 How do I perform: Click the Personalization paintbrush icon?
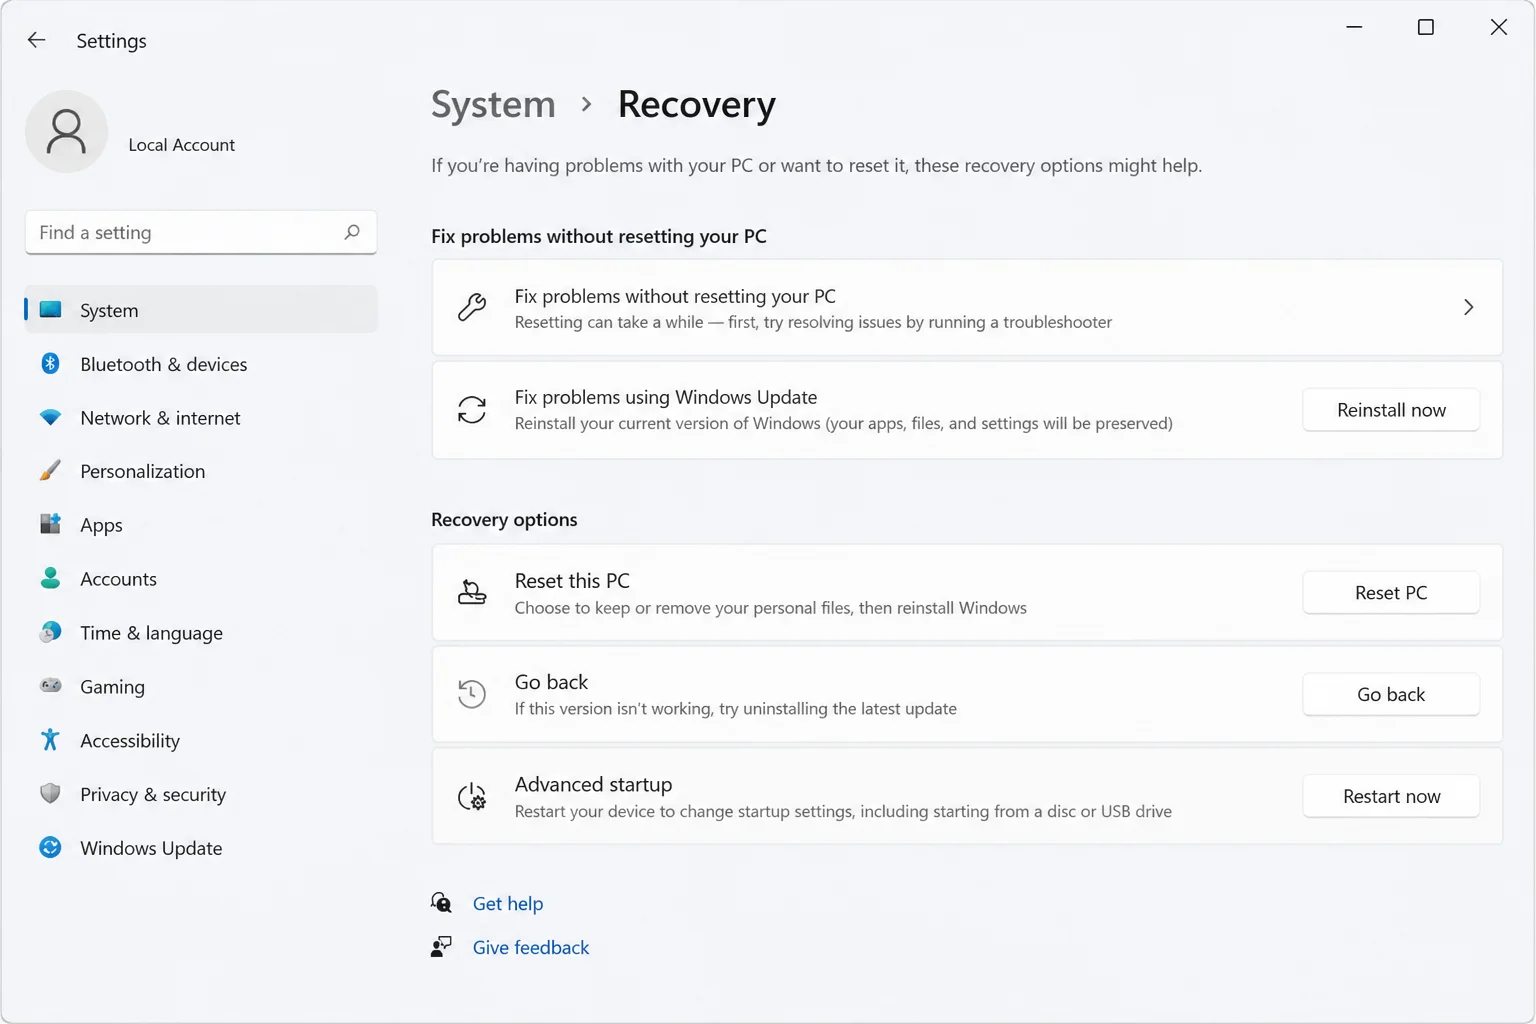[50, 470]
